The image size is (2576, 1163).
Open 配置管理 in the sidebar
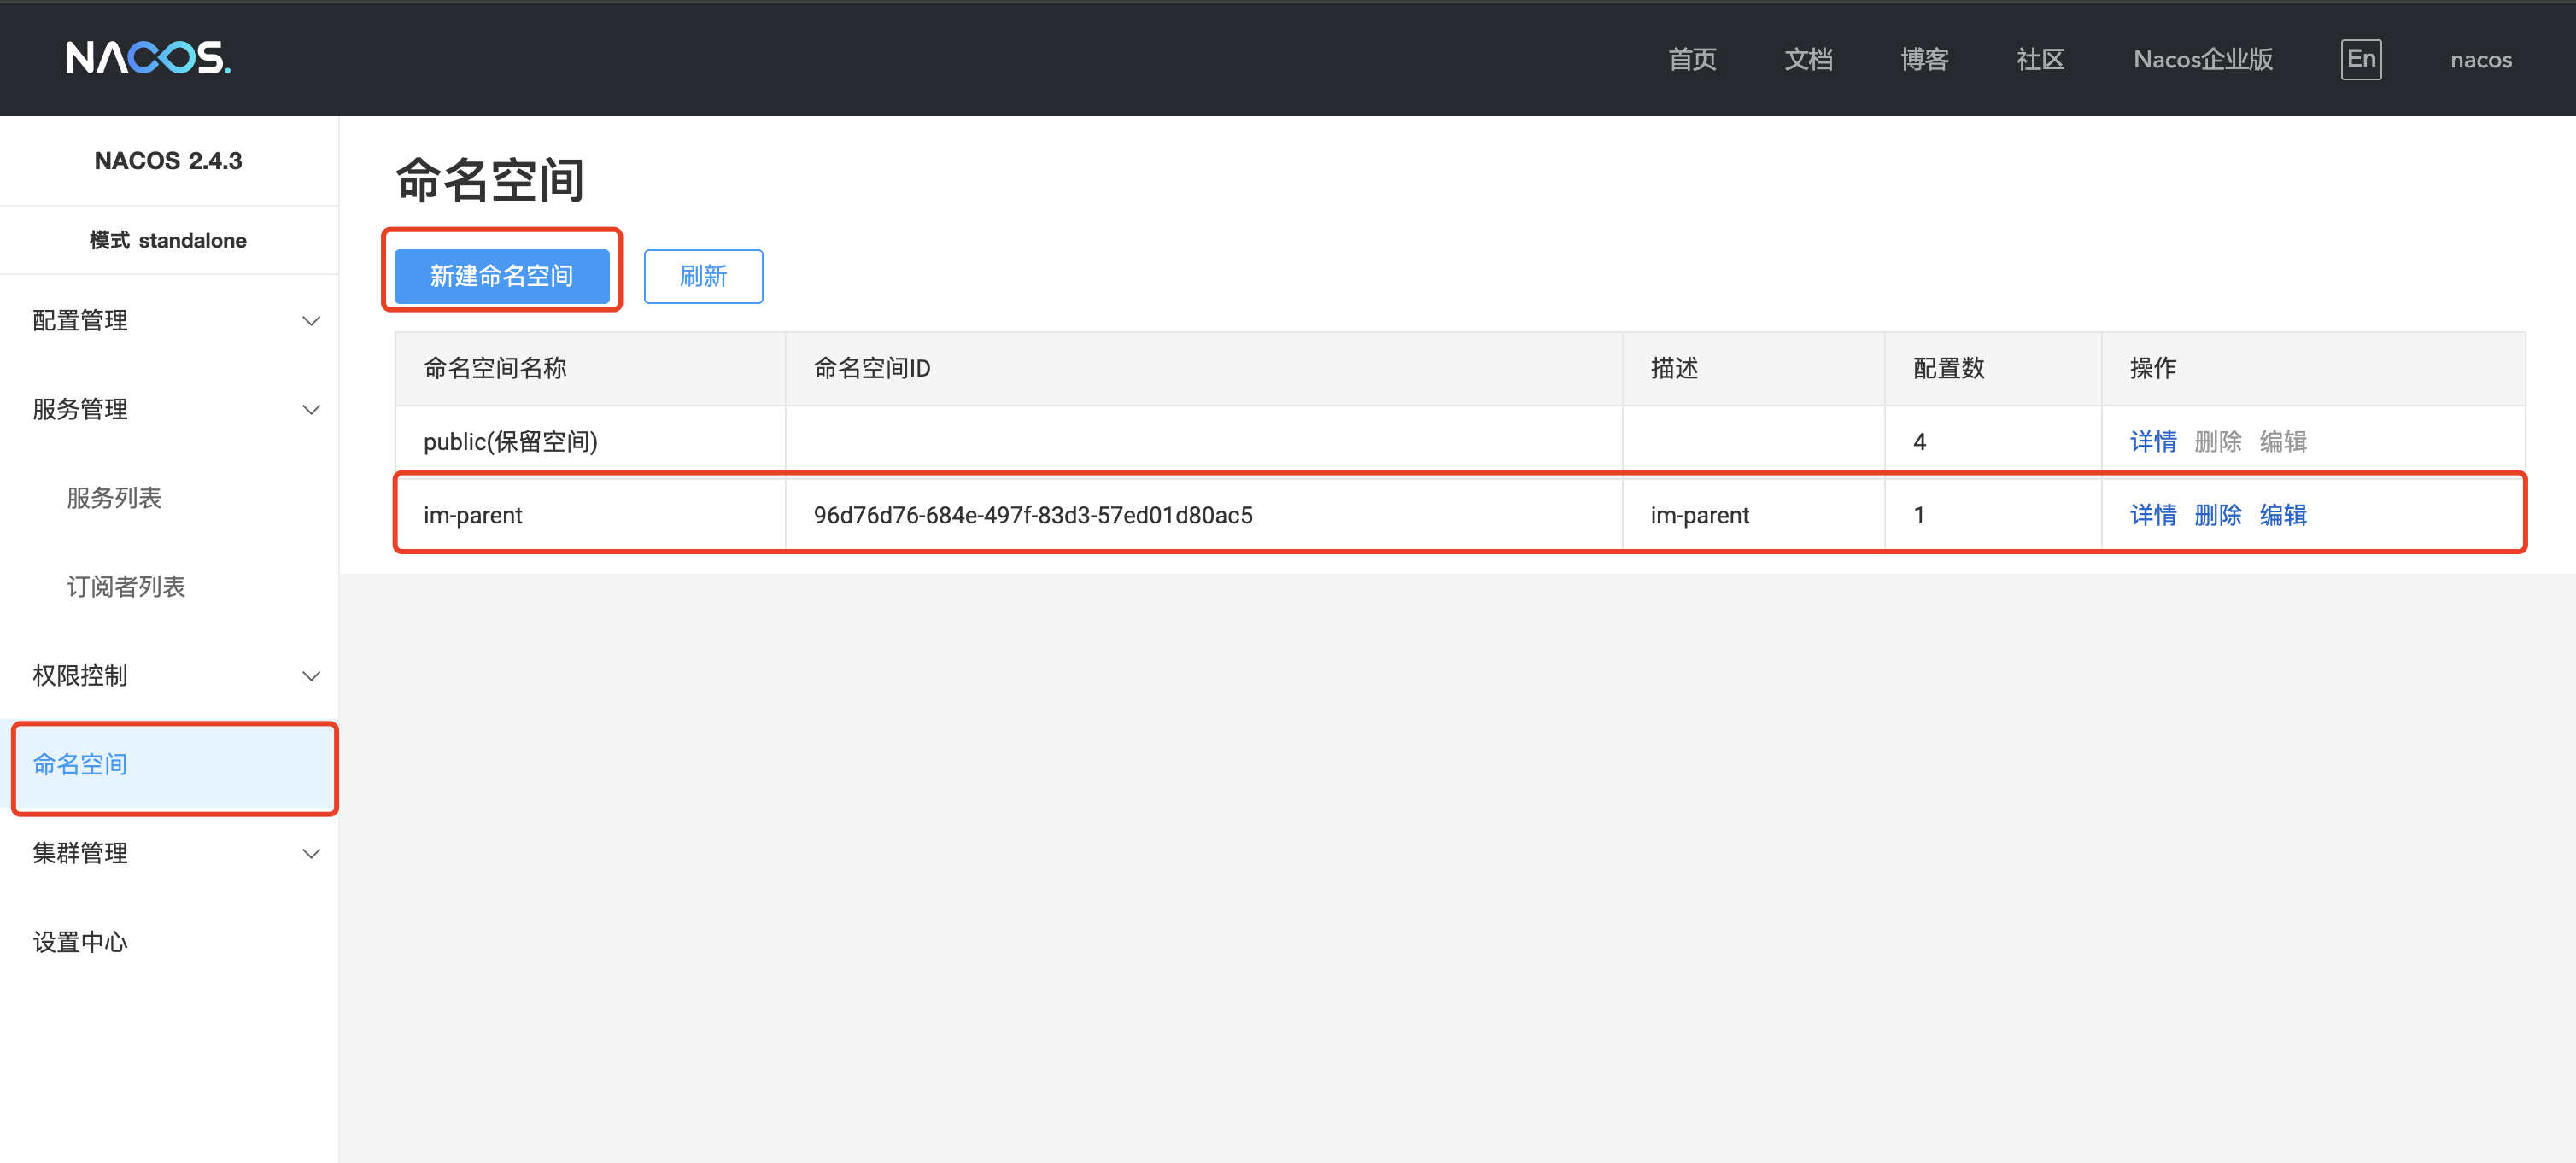[x=80, y=321]
